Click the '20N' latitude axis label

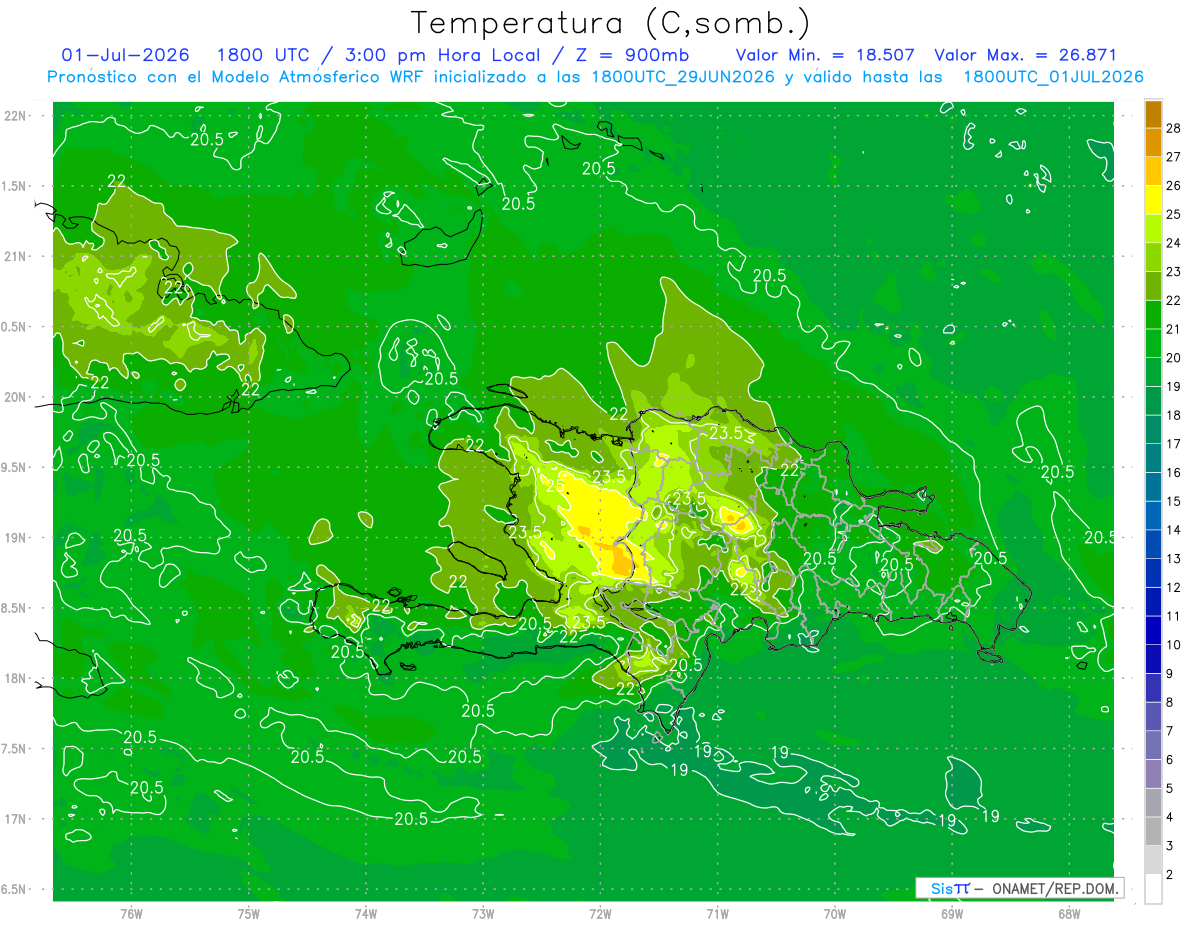tap(16, 397)
